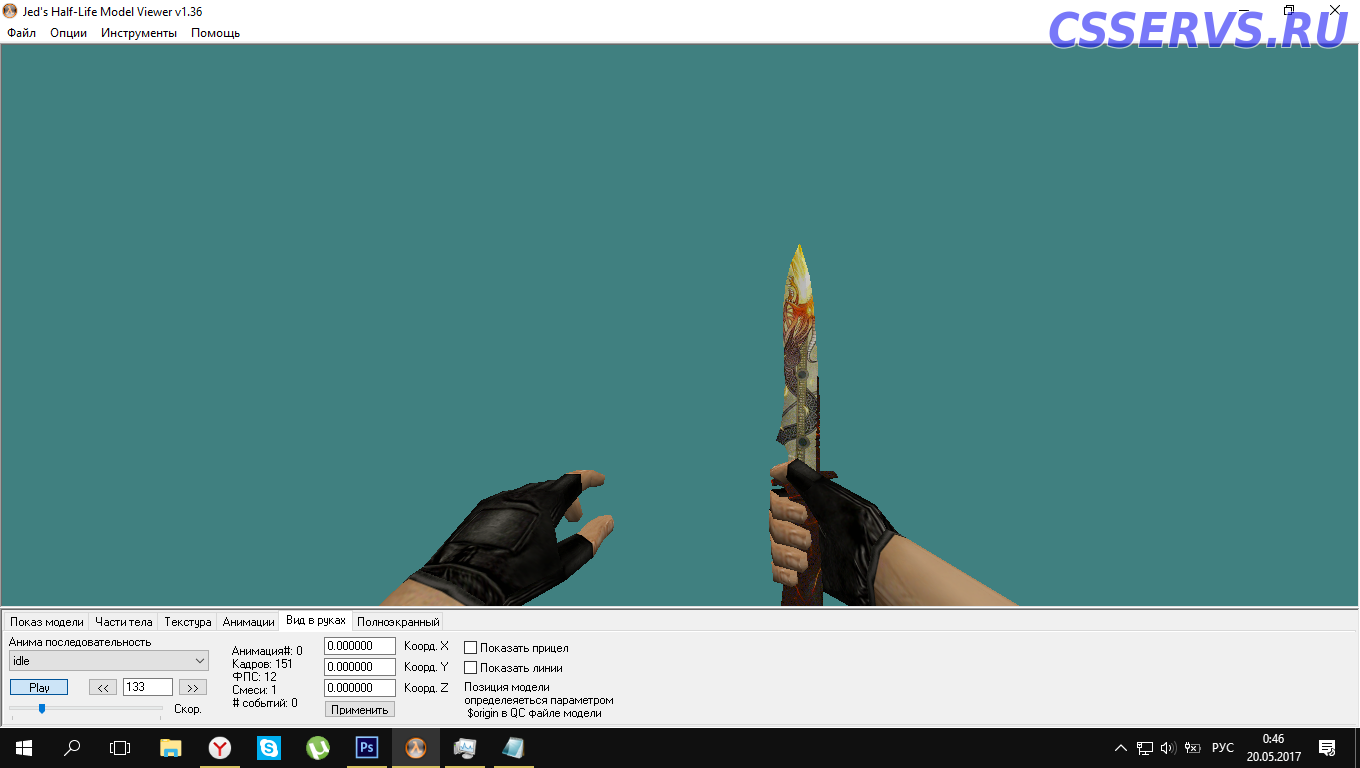Open the Файл menu
The width and height of the screenshot is (1360, 768).
(x=21, y=33)
